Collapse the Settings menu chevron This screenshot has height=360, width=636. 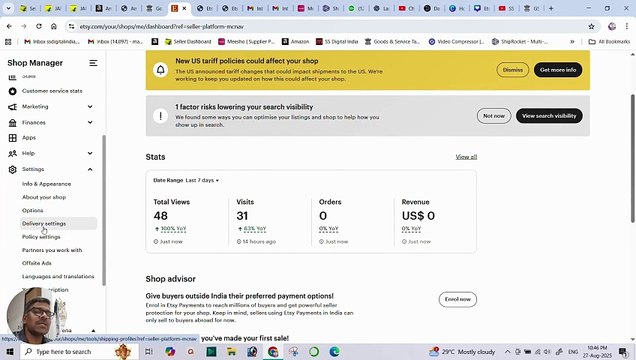90,169
